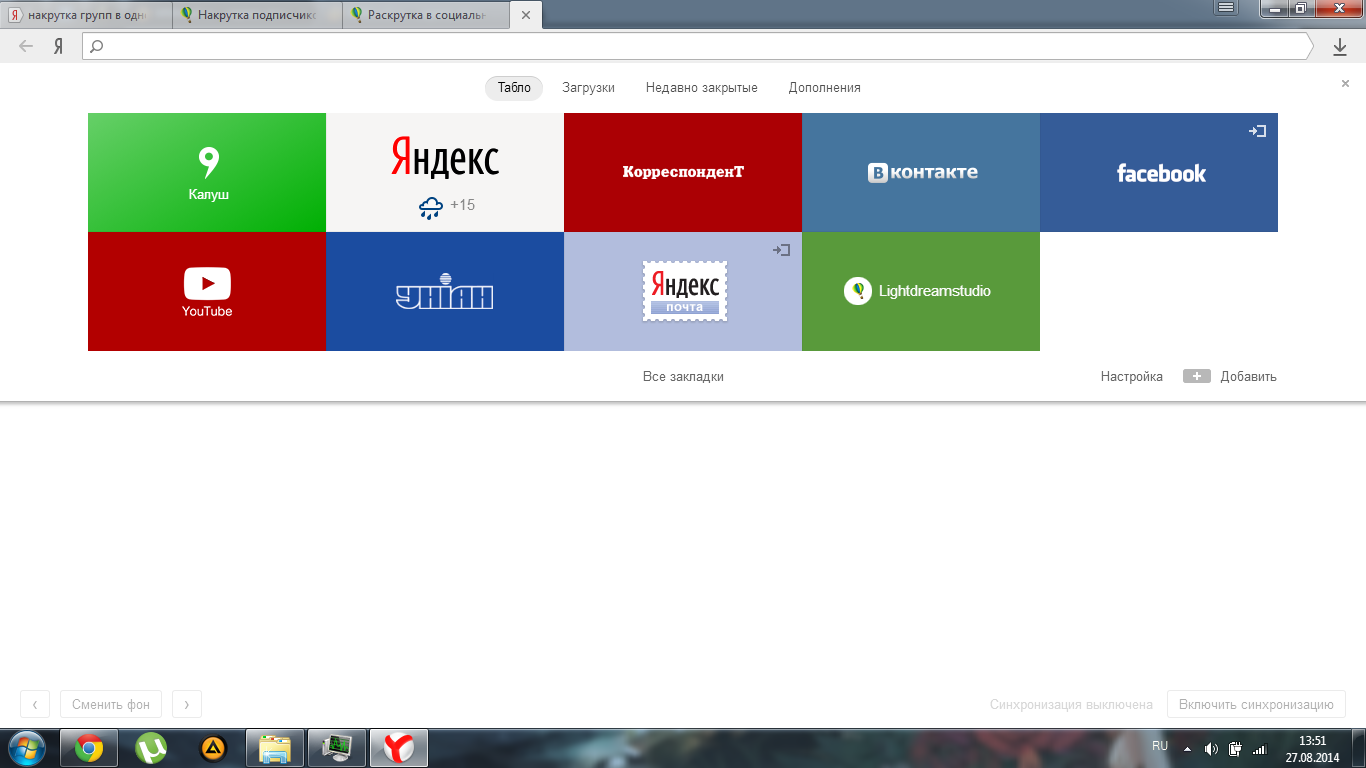Switch to the Дополнения tab
The width and height of the screenshot is (1366, 768).
pos(825,88)
